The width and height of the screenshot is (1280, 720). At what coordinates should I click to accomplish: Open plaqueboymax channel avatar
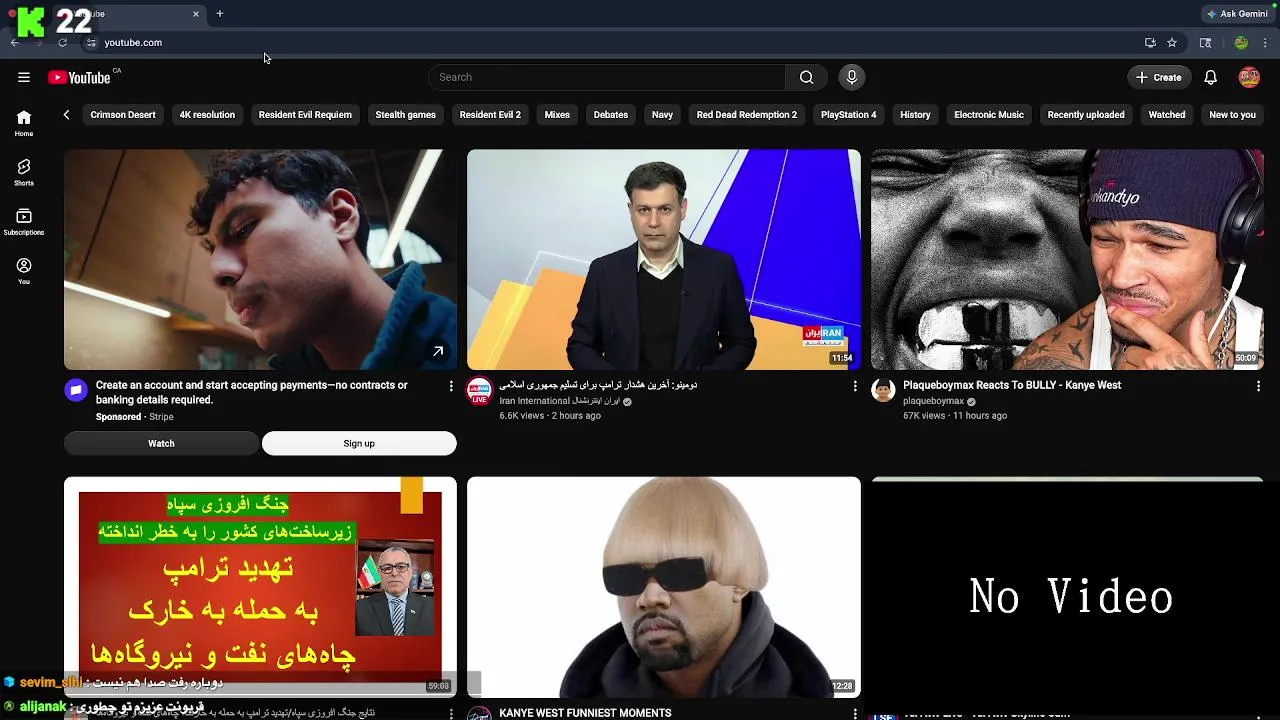883,390
